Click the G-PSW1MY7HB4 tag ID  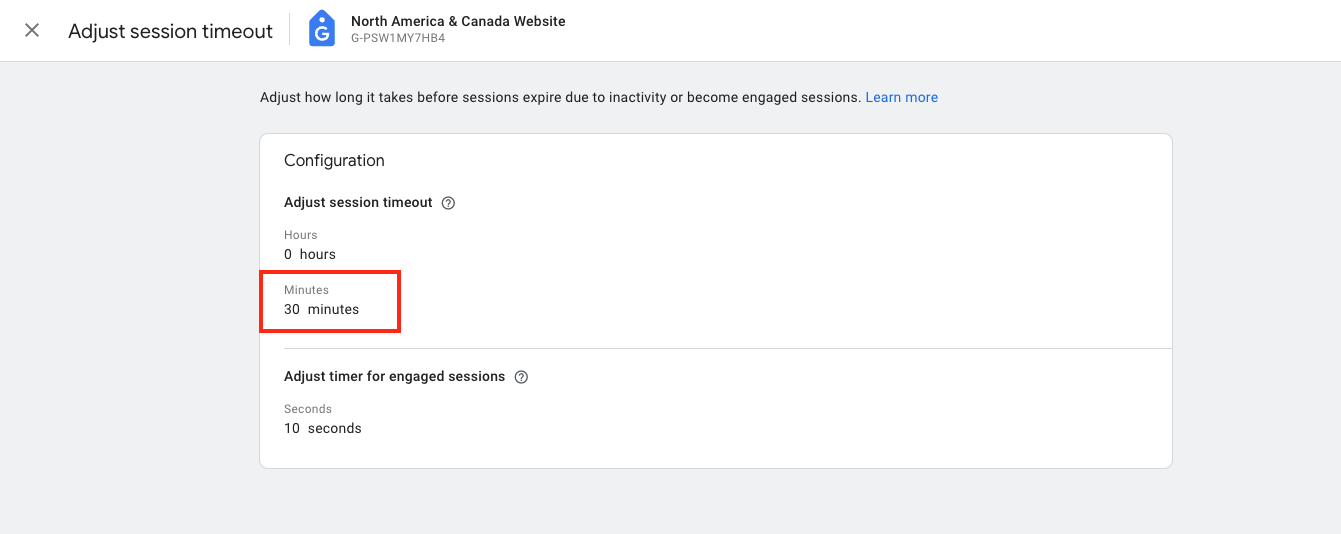coord(398,39)
